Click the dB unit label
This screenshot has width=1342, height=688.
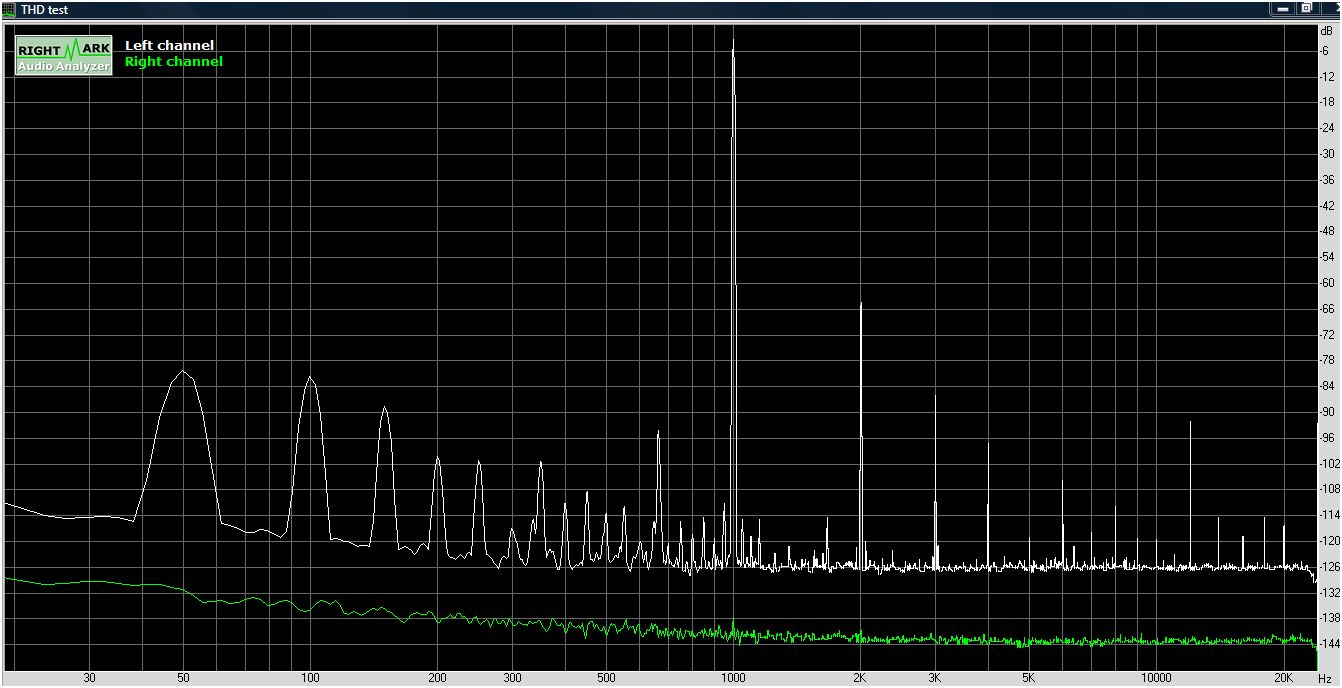tap(1327, 31)
